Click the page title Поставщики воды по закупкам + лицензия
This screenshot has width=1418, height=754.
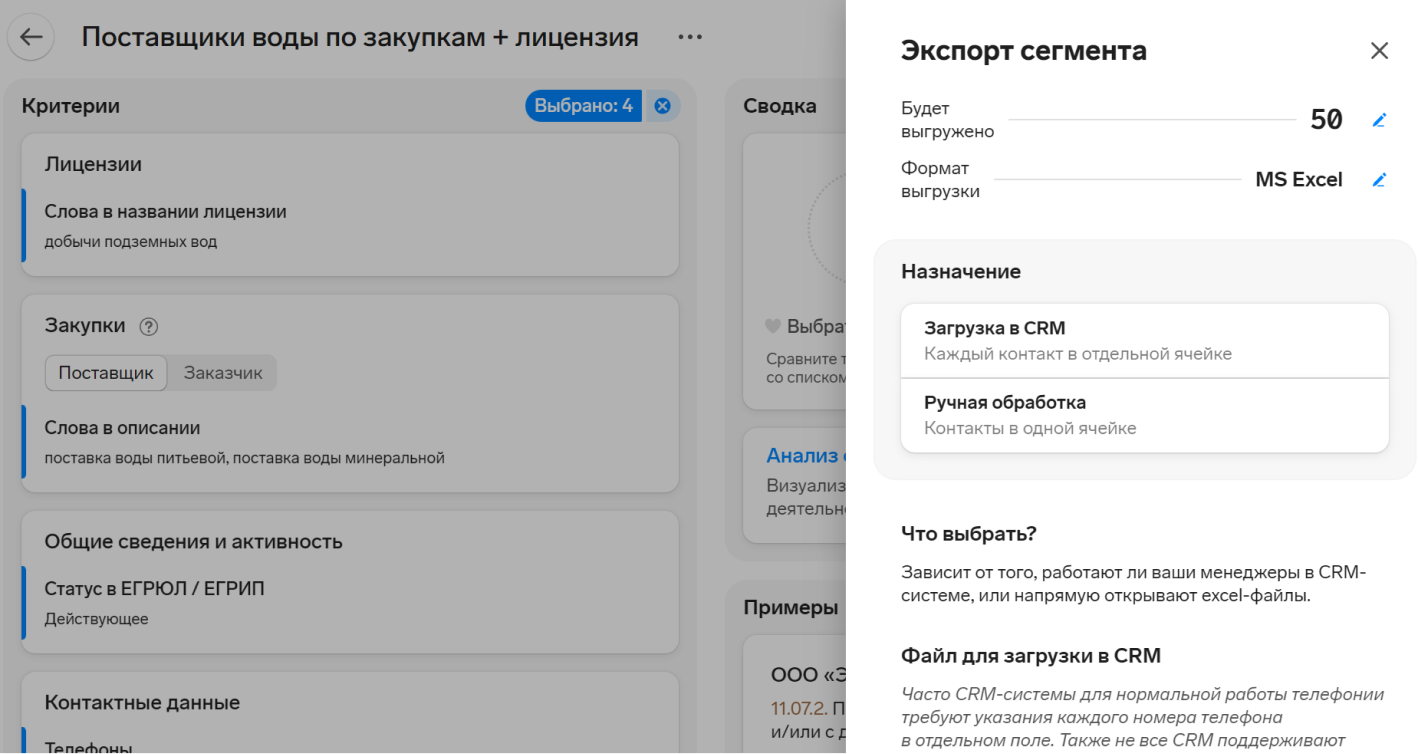[x=360, y=37]
